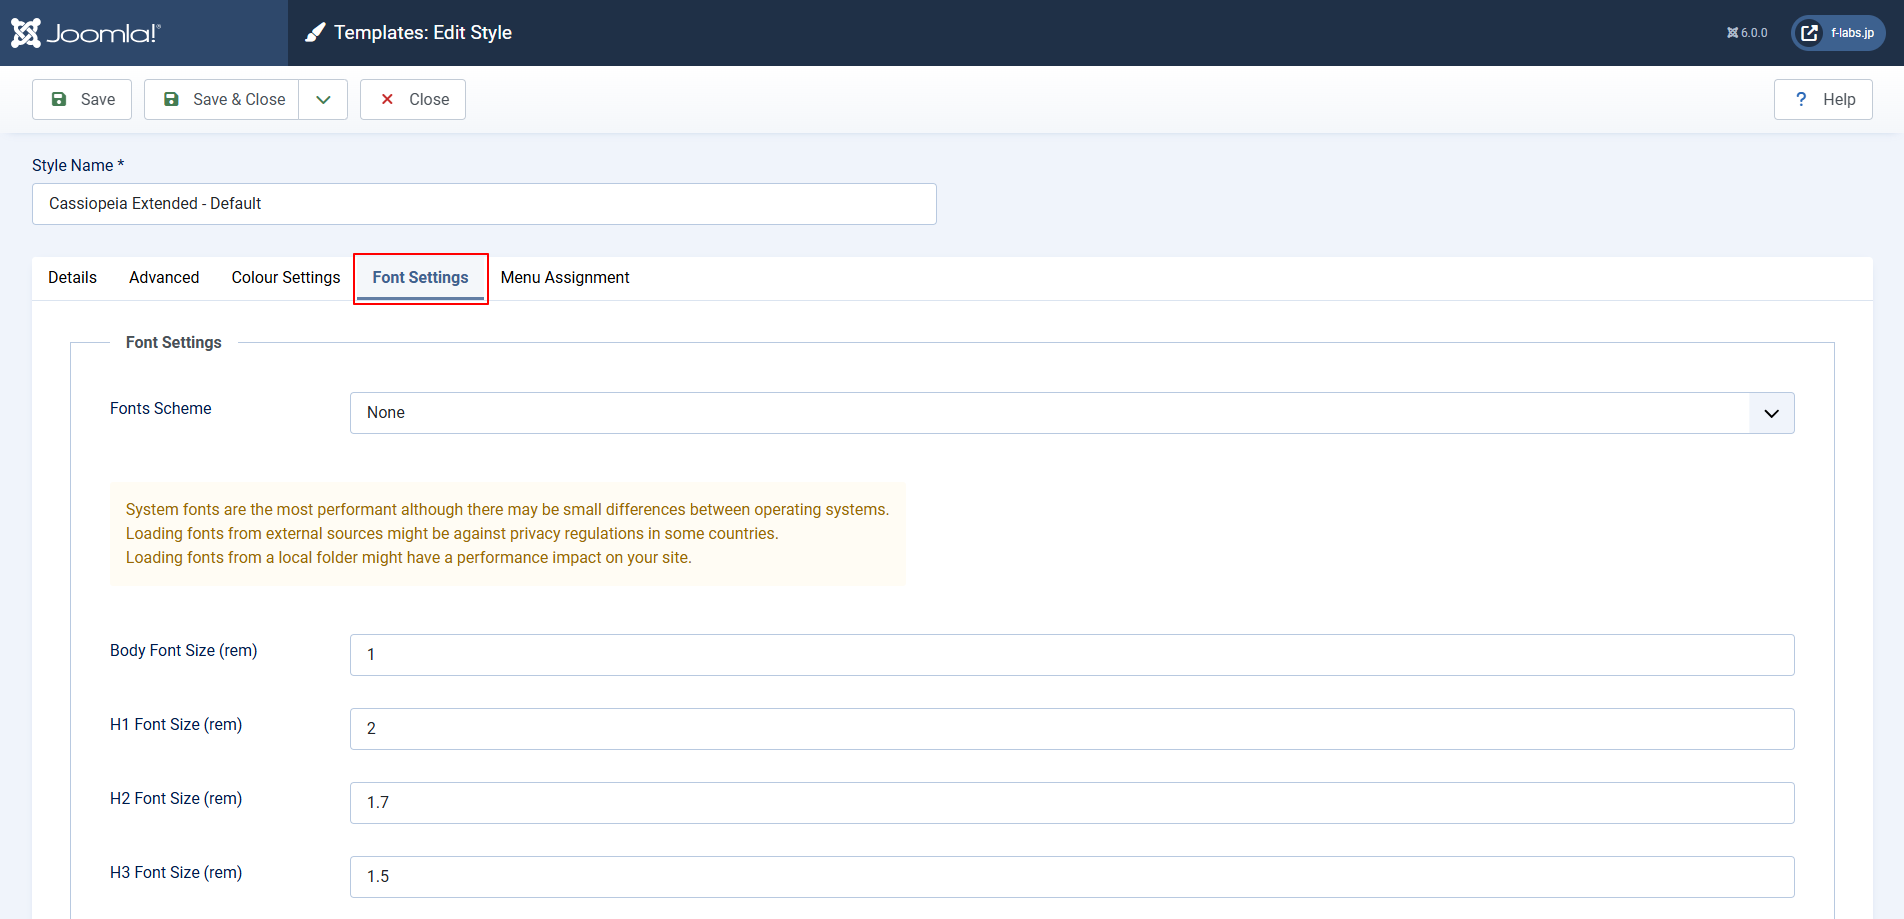The height and width of the screenshot is (919, 1904).
Task: Click the Joomla 6.0.0 version indicator
Action: [x=1747, y=33]
